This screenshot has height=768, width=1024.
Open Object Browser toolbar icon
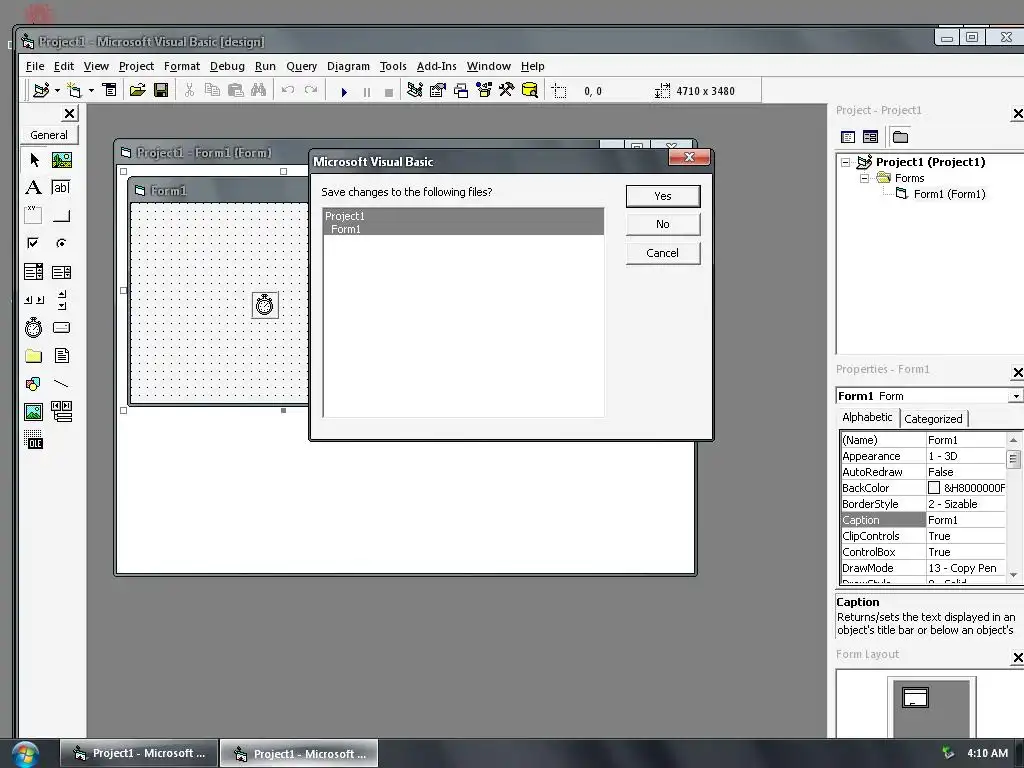[x=484, y=90]
